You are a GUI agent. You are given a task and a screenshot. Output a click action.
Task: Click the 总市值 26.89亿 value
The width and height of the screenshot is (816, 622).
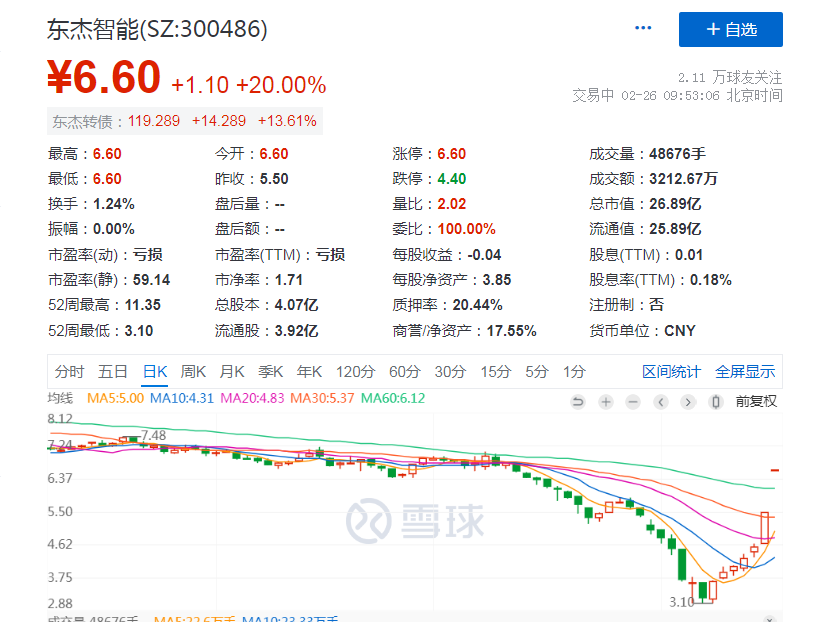(675, 204)
